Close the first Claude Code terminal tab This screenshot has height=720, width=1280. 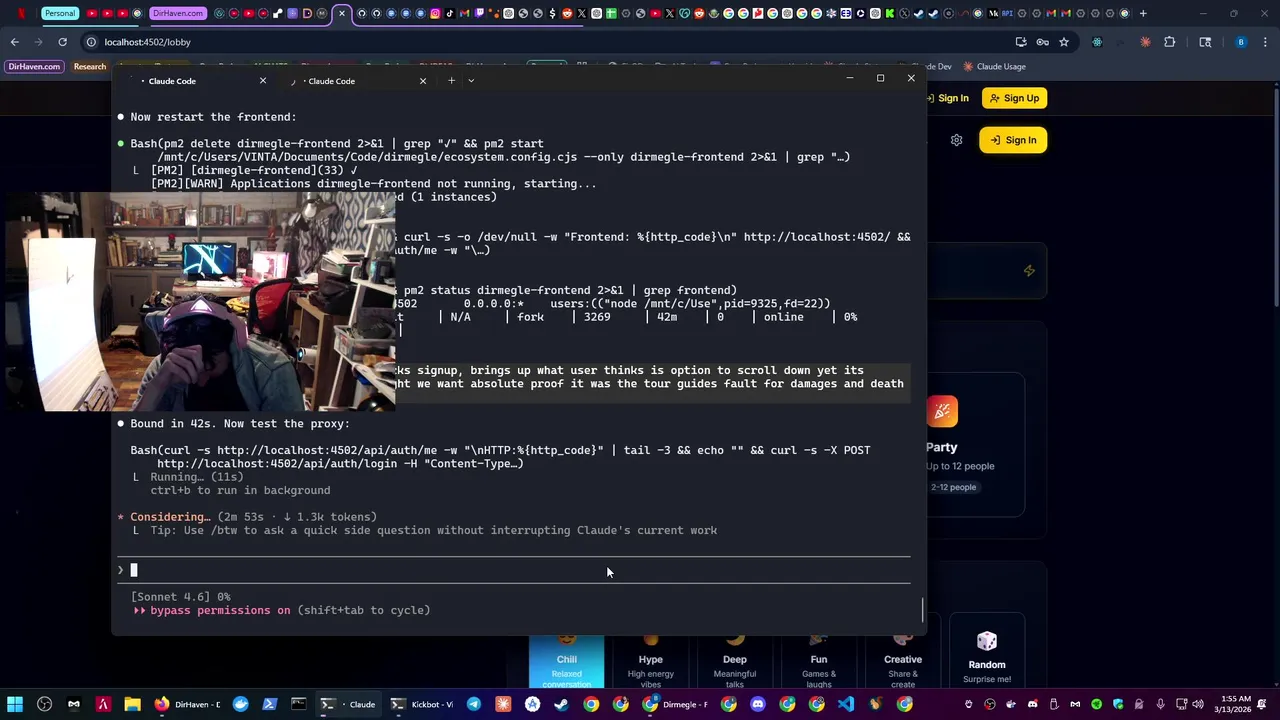tap(263, 81)
